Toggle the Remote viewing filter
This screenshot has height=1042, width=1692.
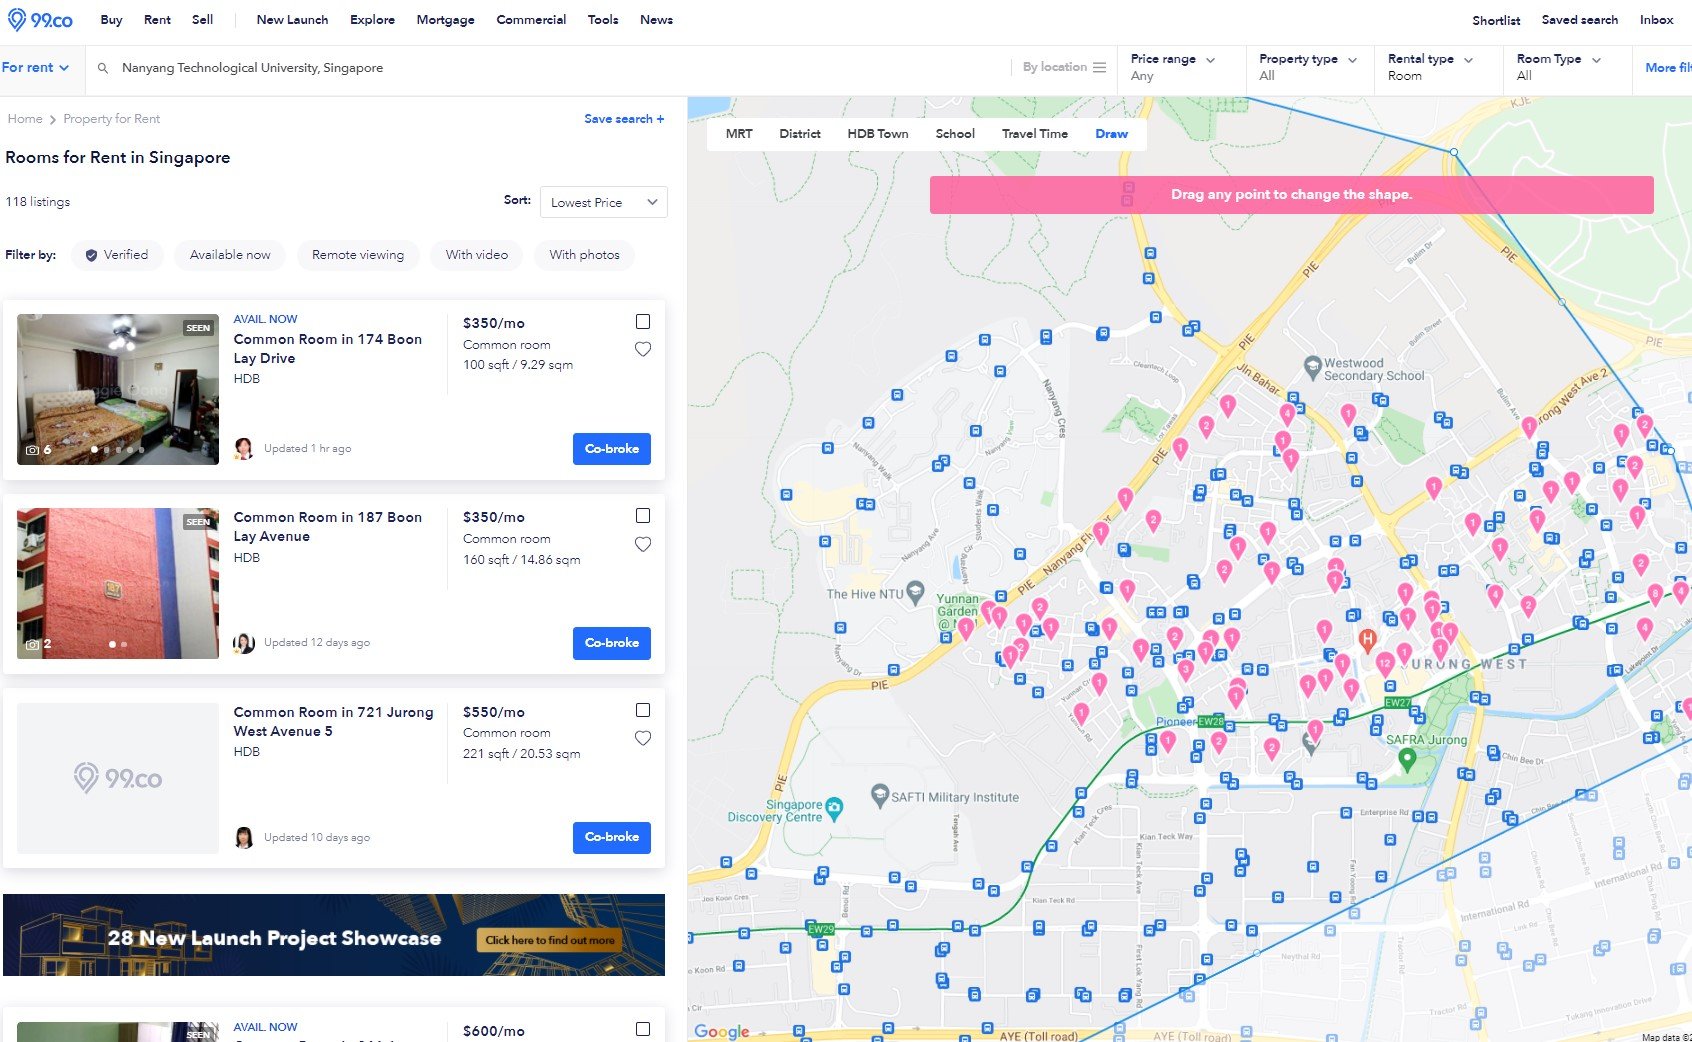click(358, 255)
